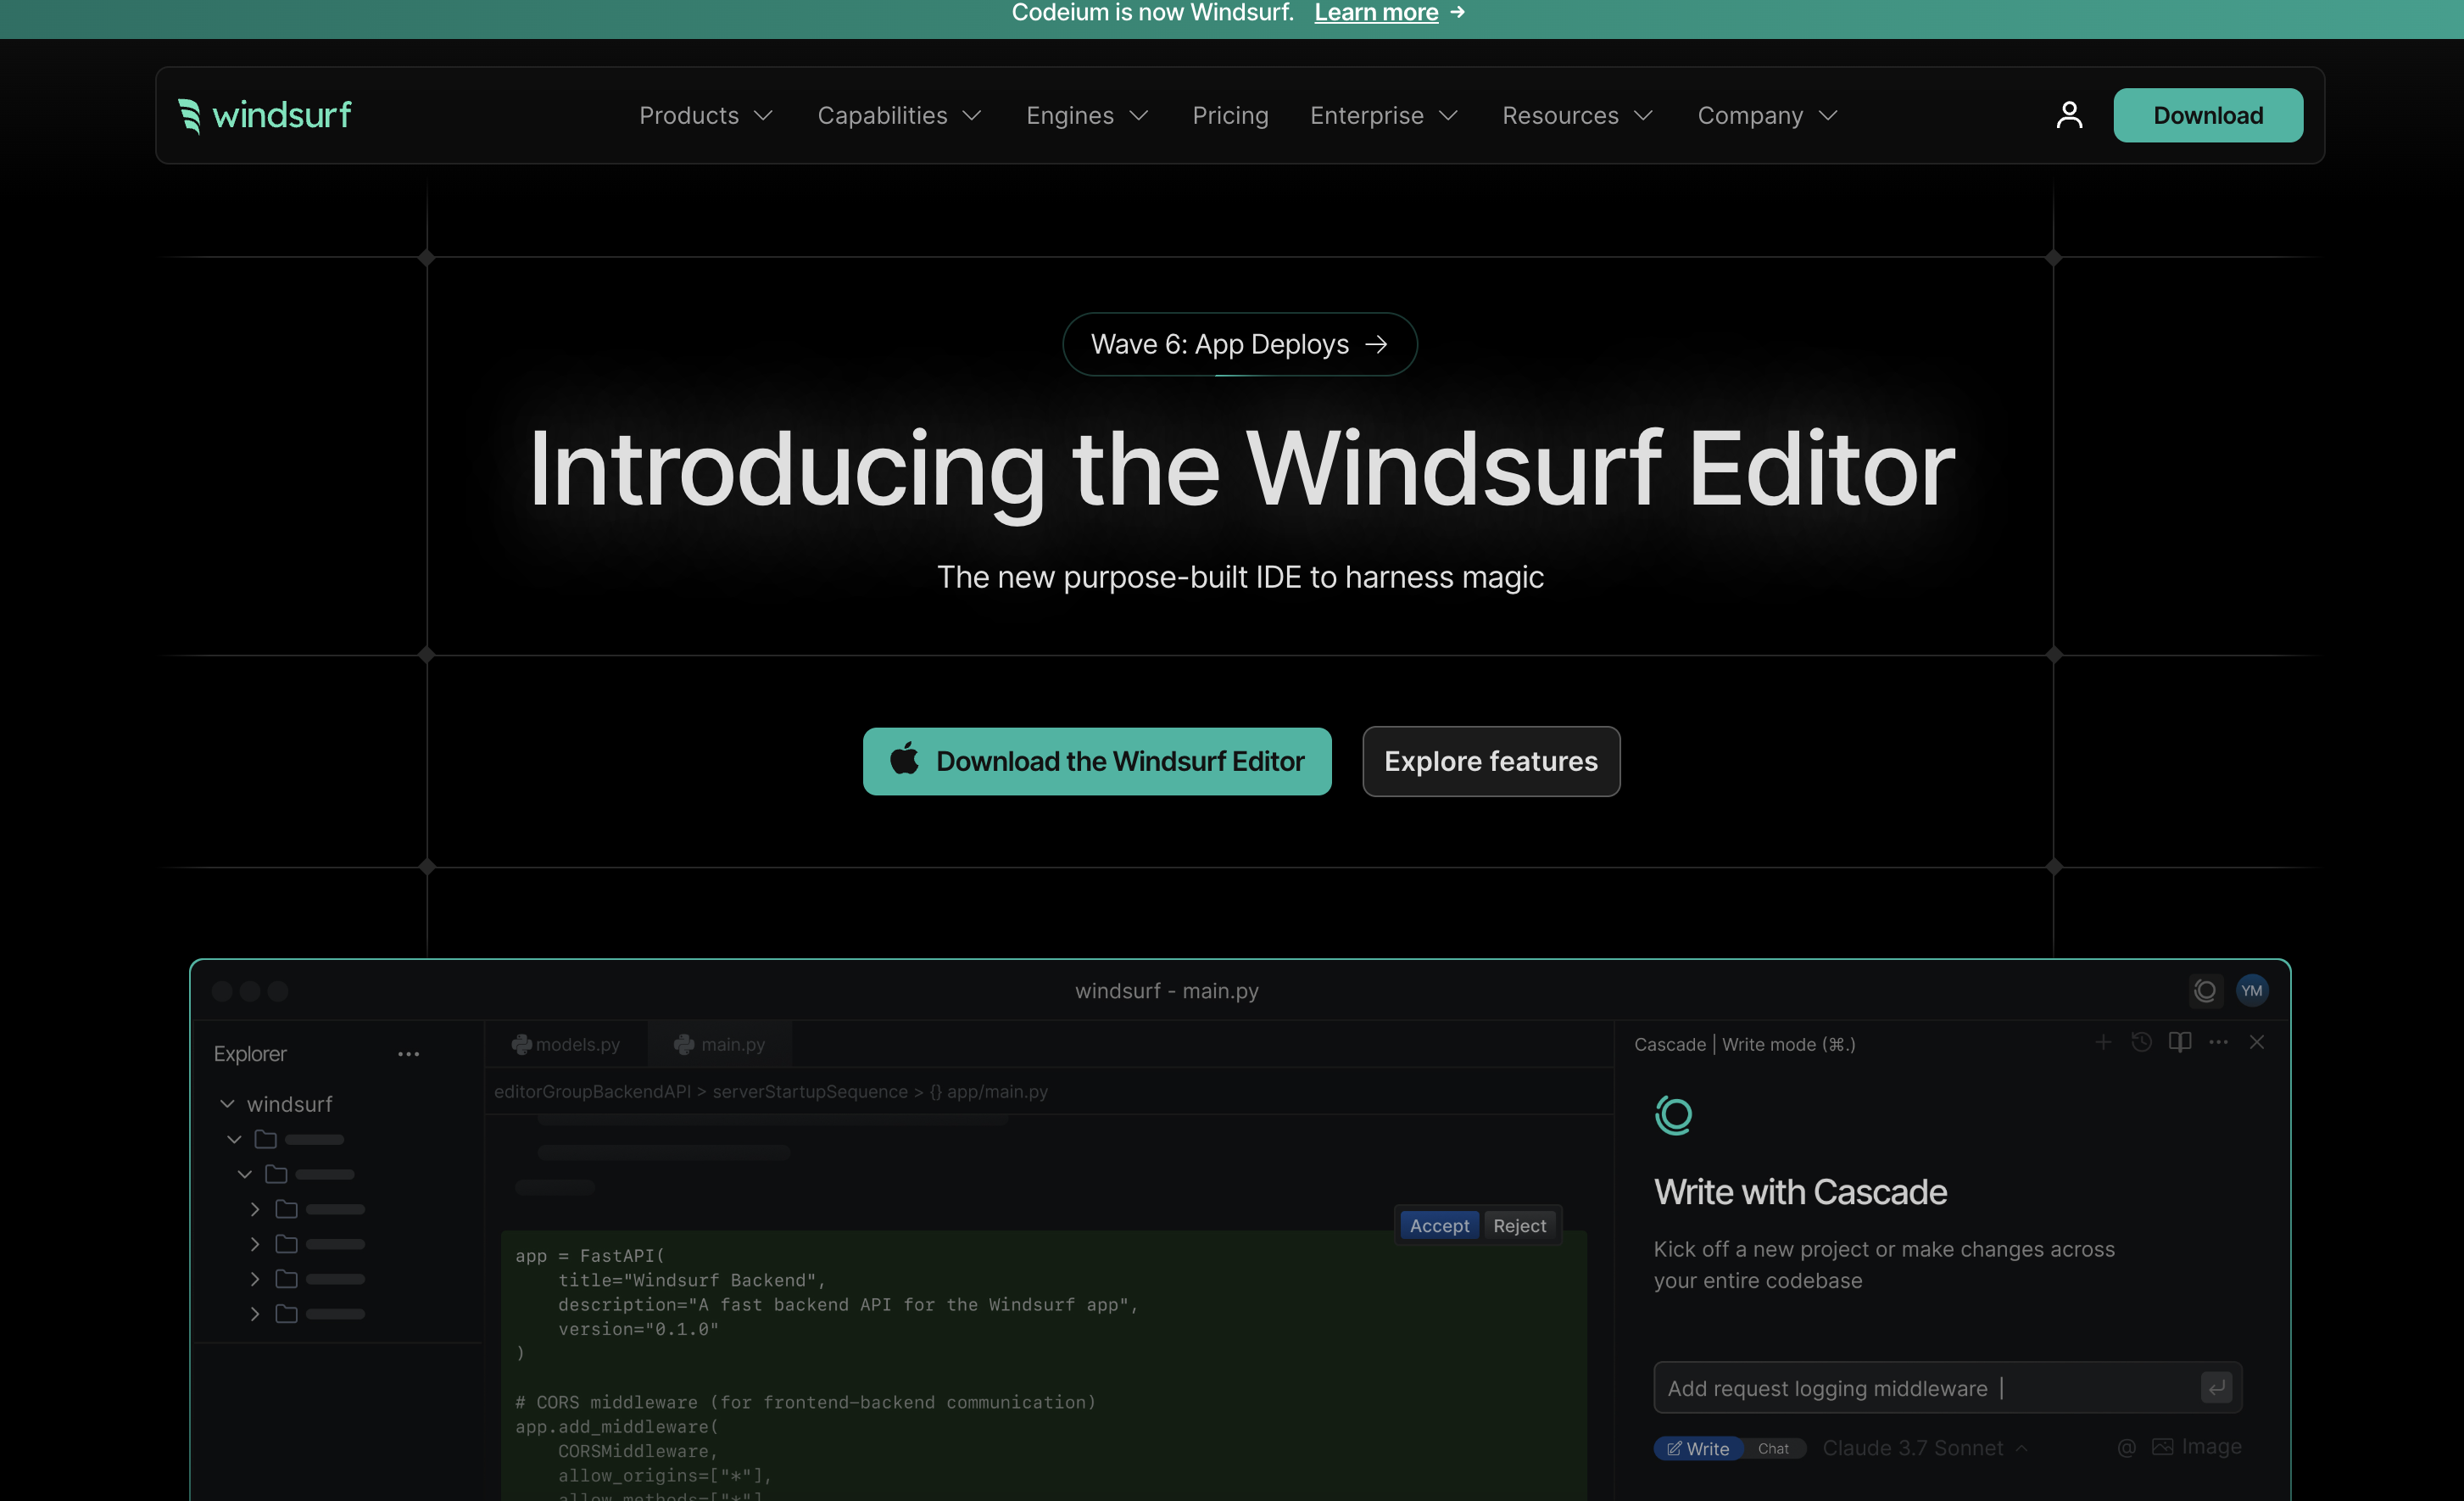Screen dimensions: 2464x1501
Task: Click the @ mention icon in Cascade
Action: (x=2127, y=1447)
